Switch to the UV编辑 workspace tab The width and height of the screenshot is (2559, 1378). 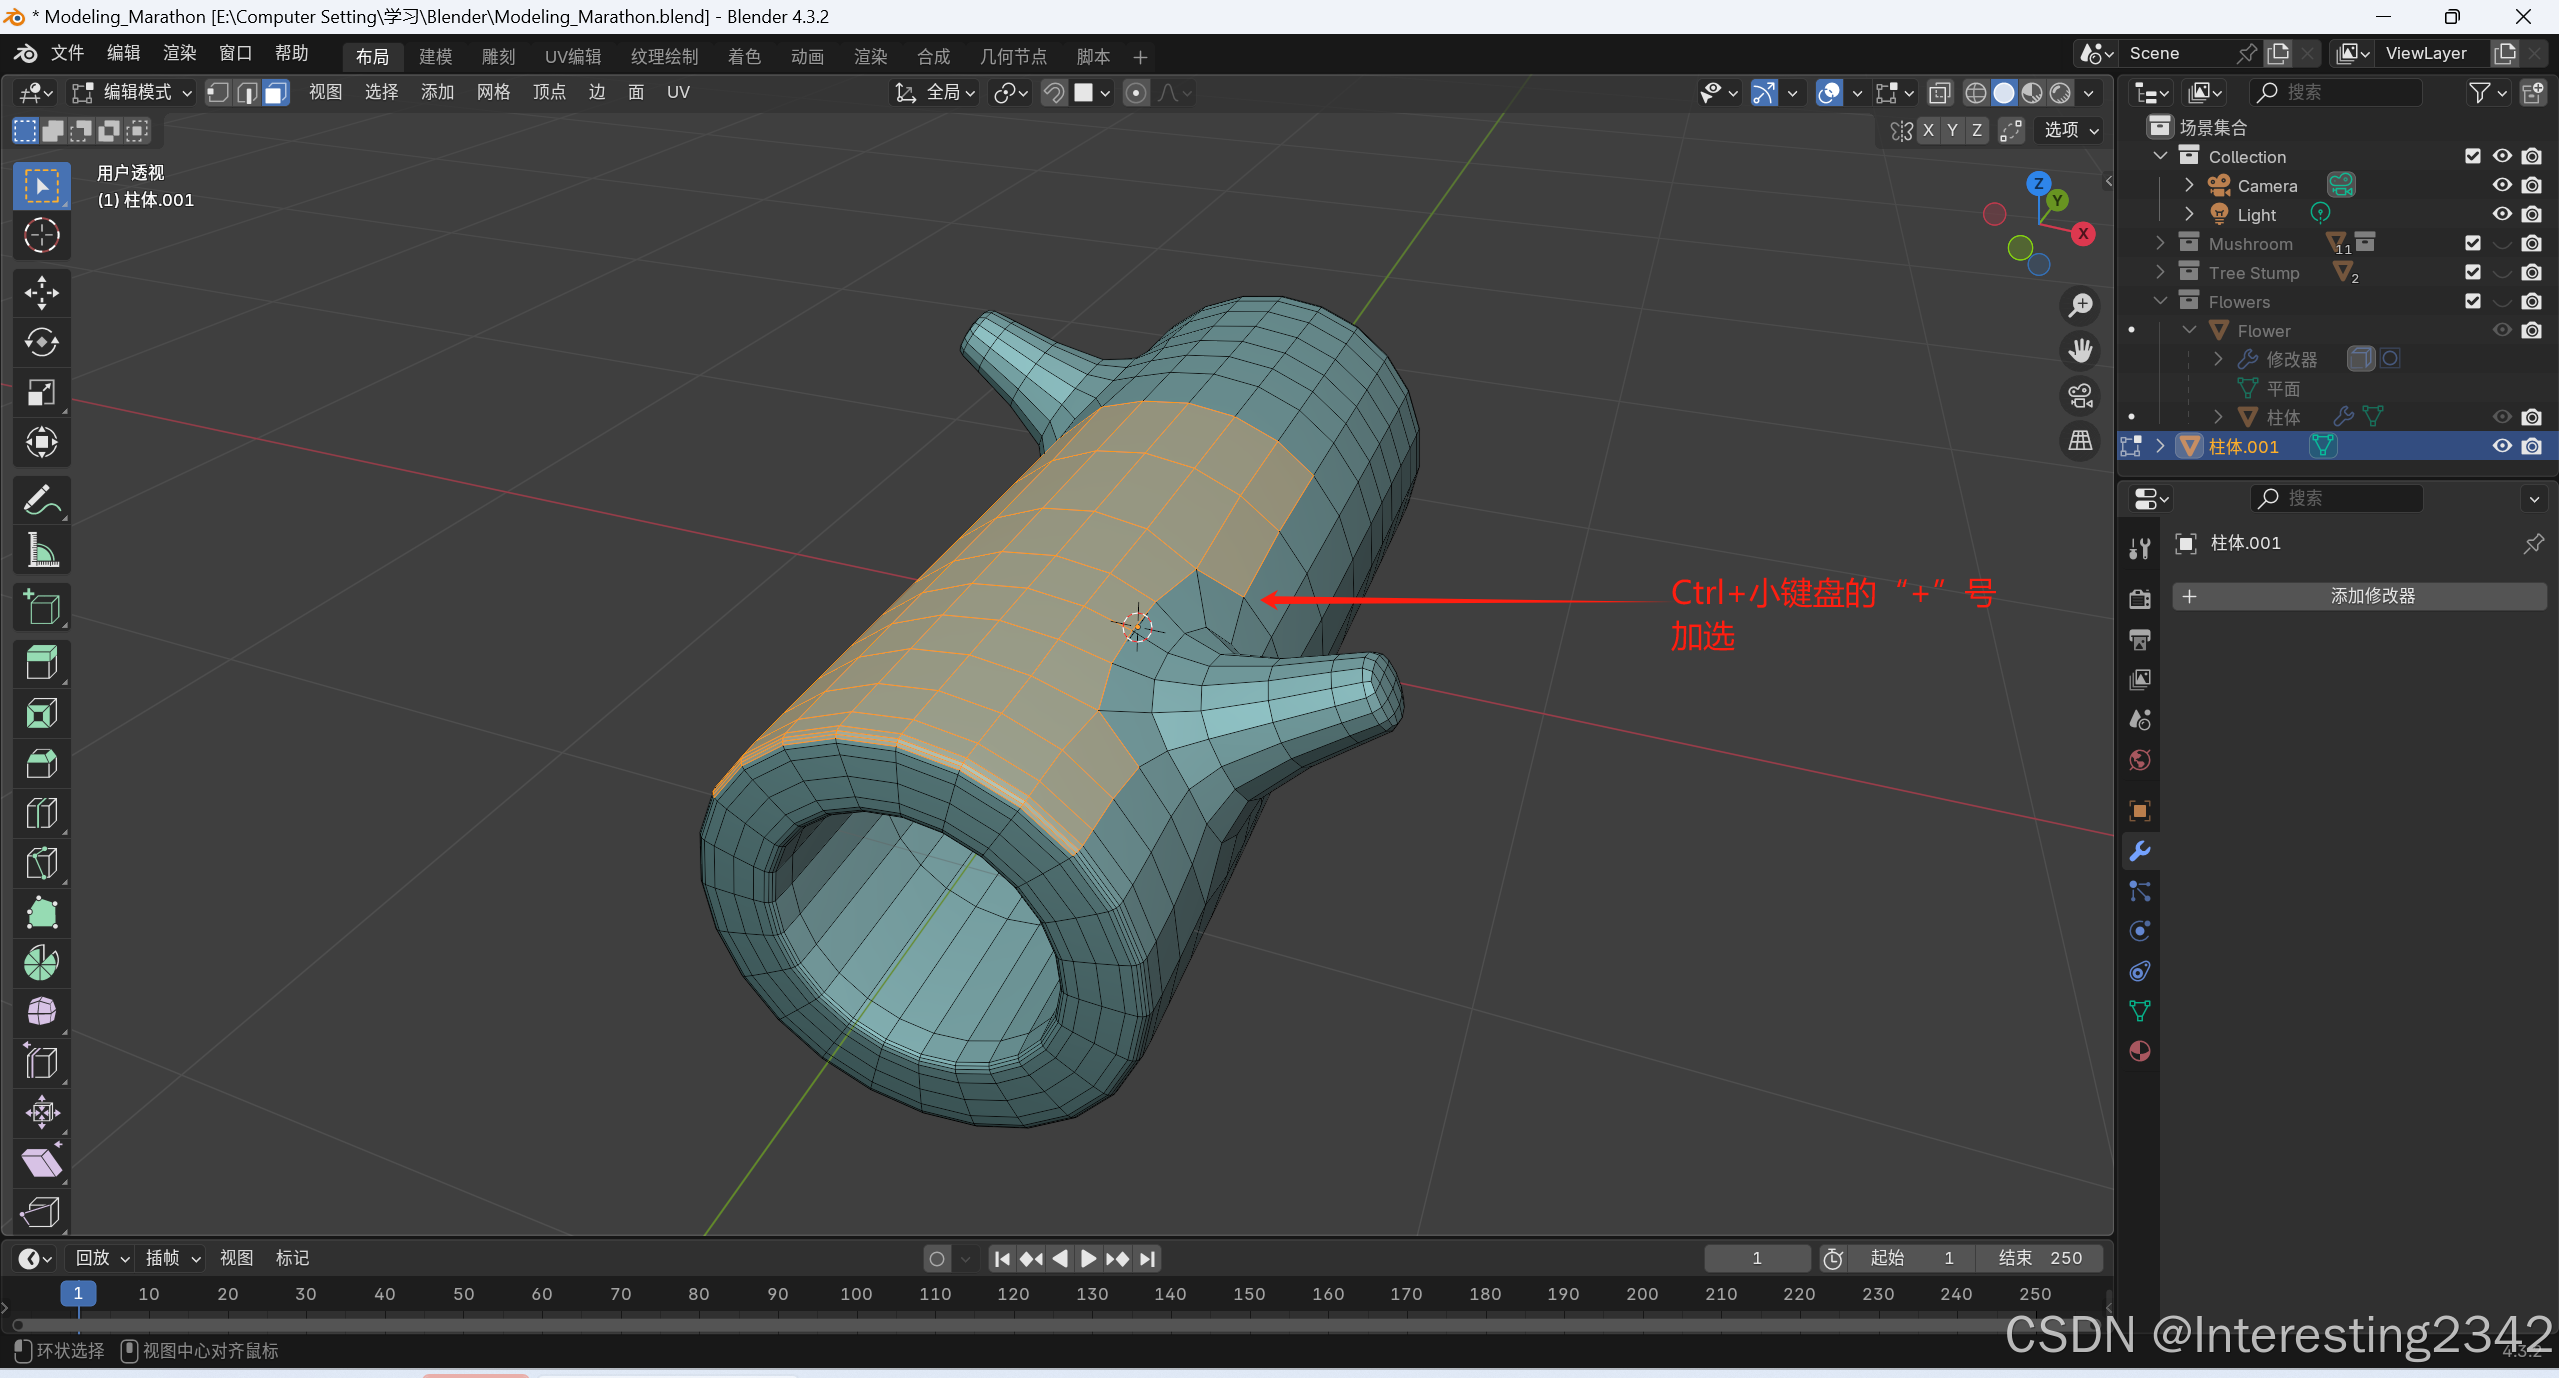click(x=572, y=57)
